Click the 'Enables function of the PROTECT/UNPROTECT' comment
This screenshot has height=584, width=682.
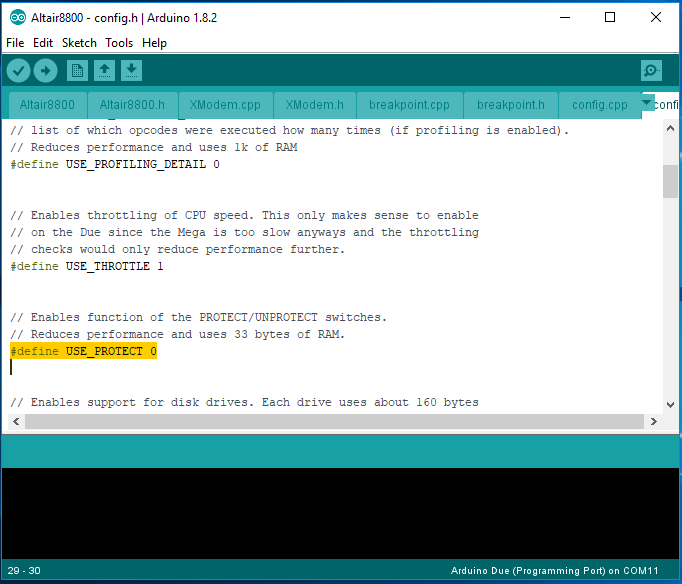198,317
